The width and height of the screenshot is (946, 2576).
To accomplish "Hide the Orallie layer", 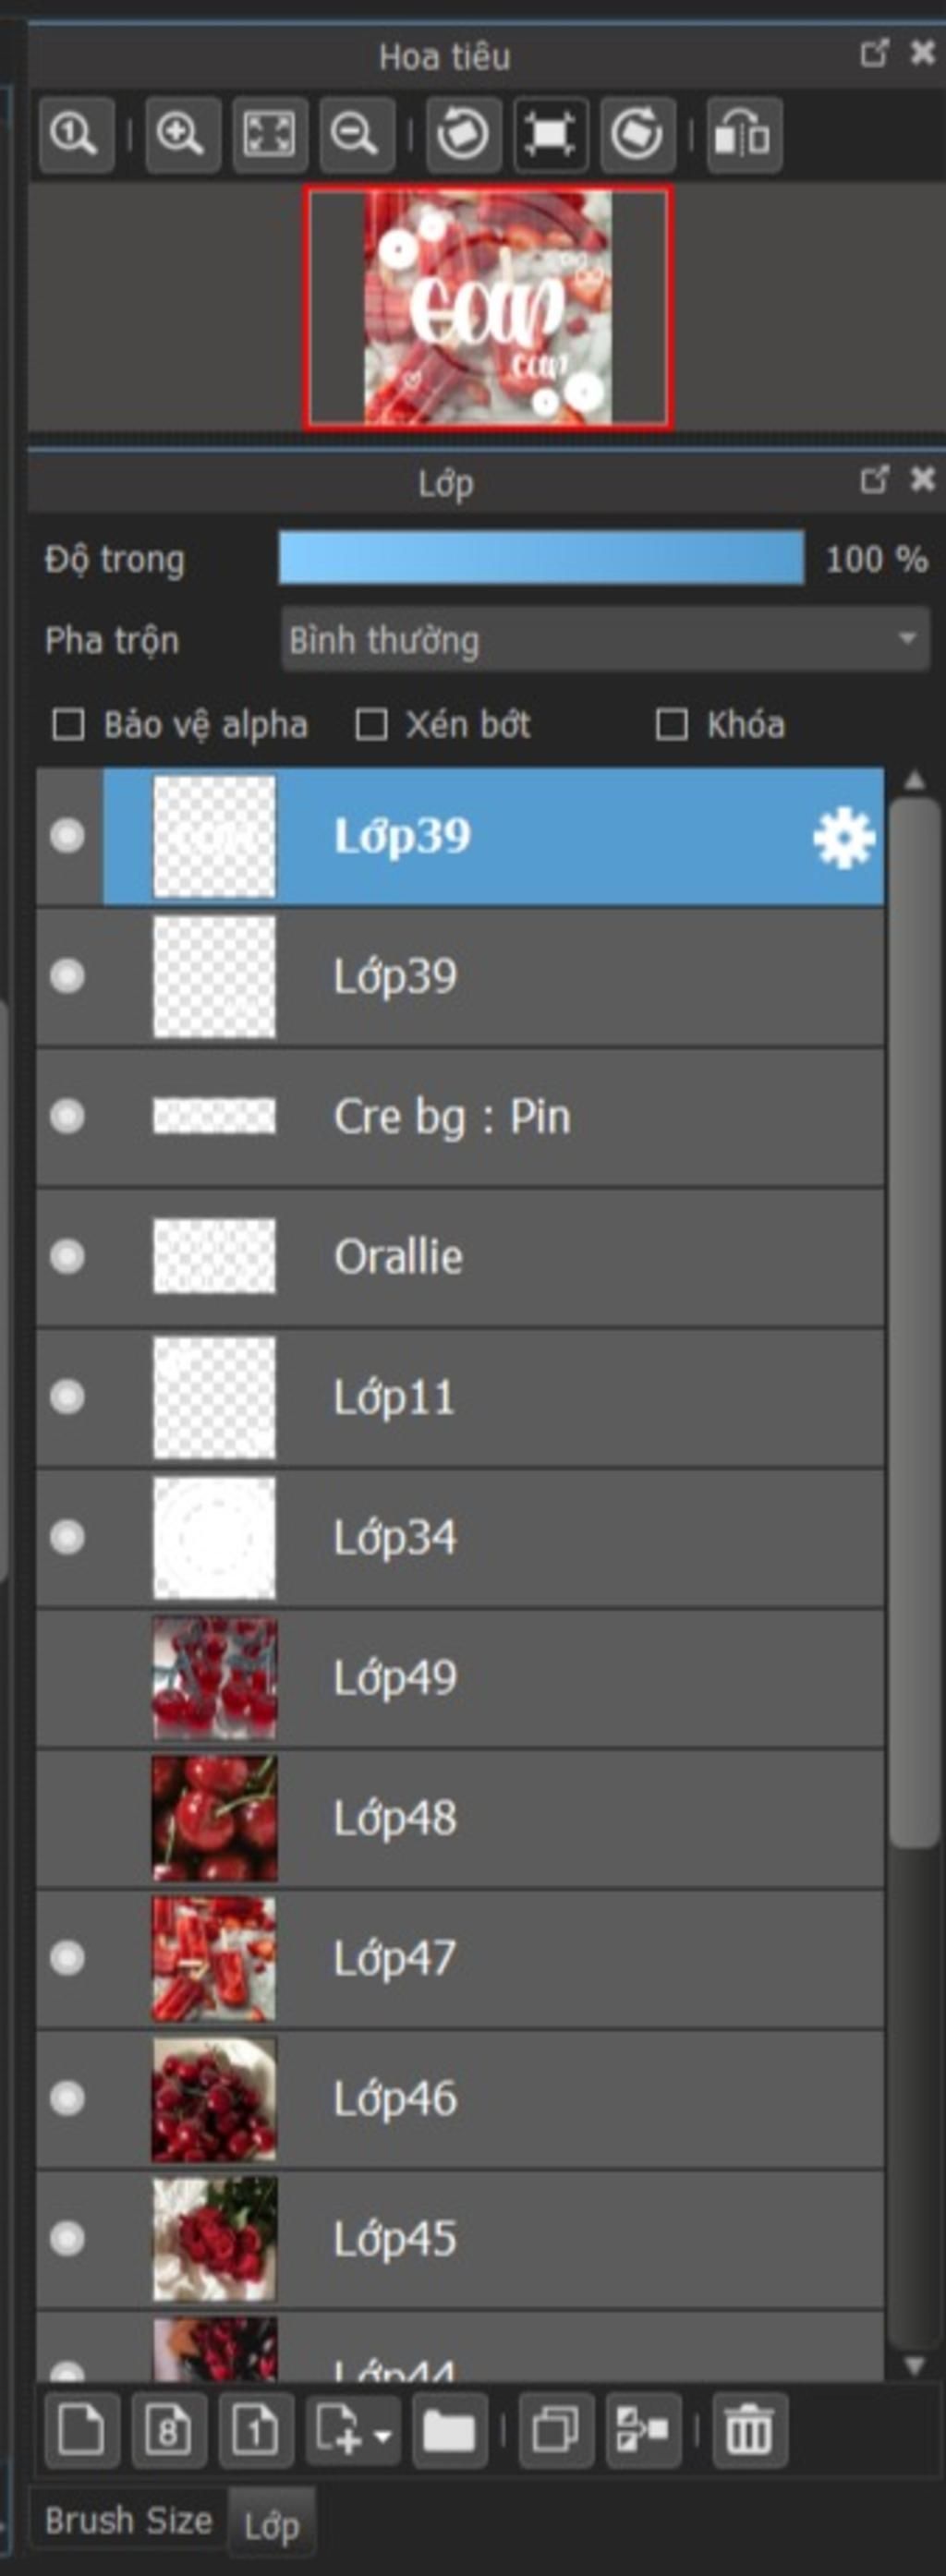I will tap(67, 1256).
